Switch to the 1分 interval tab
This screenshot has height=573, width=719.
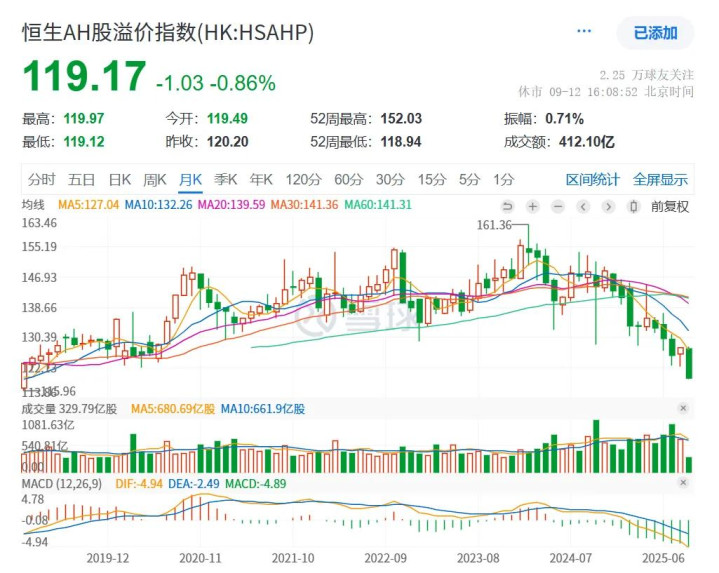point(503,179)
